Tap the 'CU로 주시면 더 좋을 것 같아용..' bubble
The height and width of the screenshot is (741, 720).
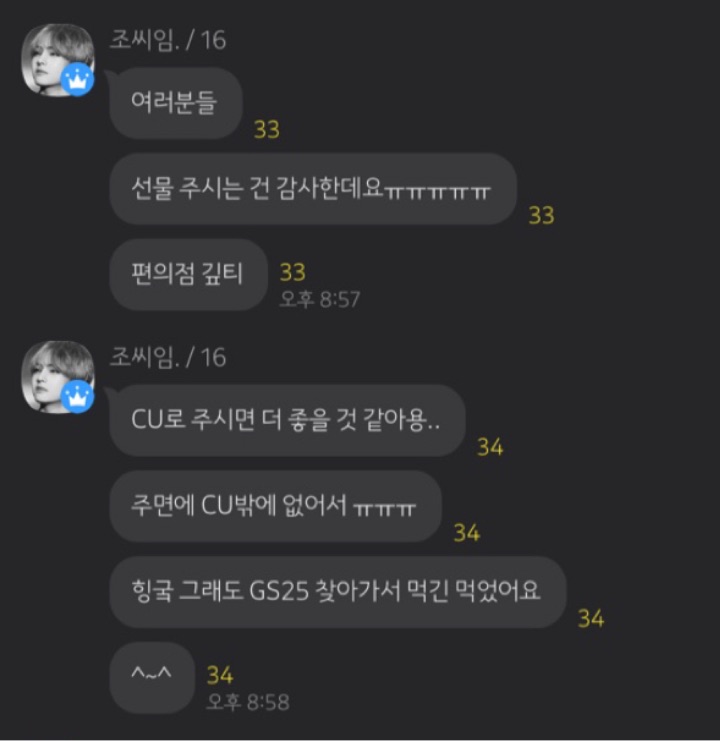tap(287, 420)
